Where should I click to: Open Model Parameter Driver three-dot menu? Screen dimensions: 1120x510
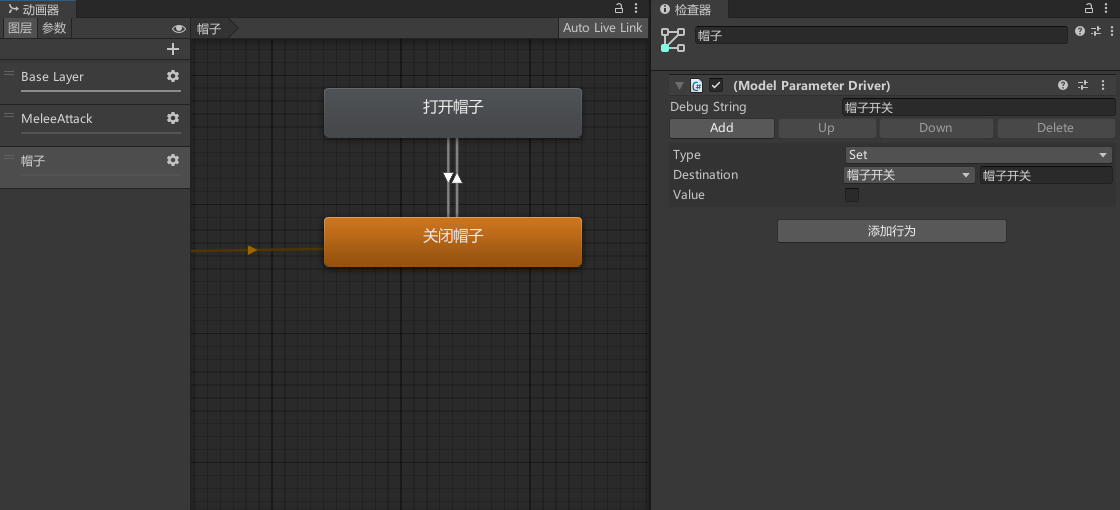coord(1103,86)
